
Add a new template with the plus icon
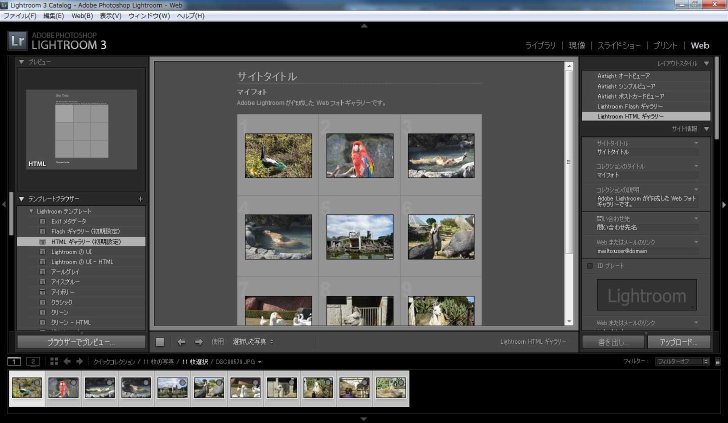pos(140,199)
